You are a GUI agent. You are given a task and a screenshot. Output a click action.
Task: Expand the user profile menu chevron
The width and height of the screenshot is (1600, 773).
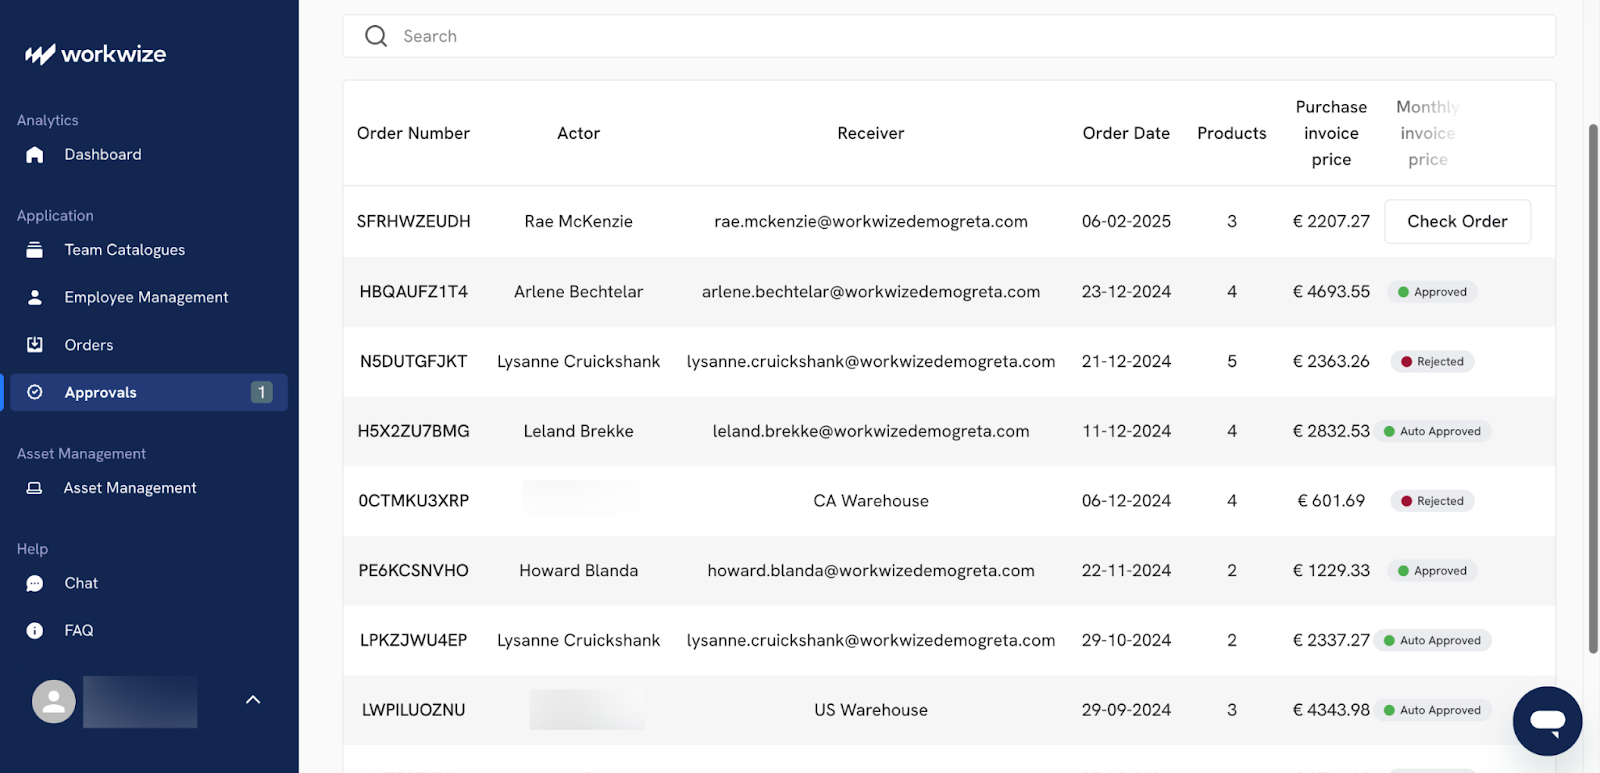(x=253, y=700)
